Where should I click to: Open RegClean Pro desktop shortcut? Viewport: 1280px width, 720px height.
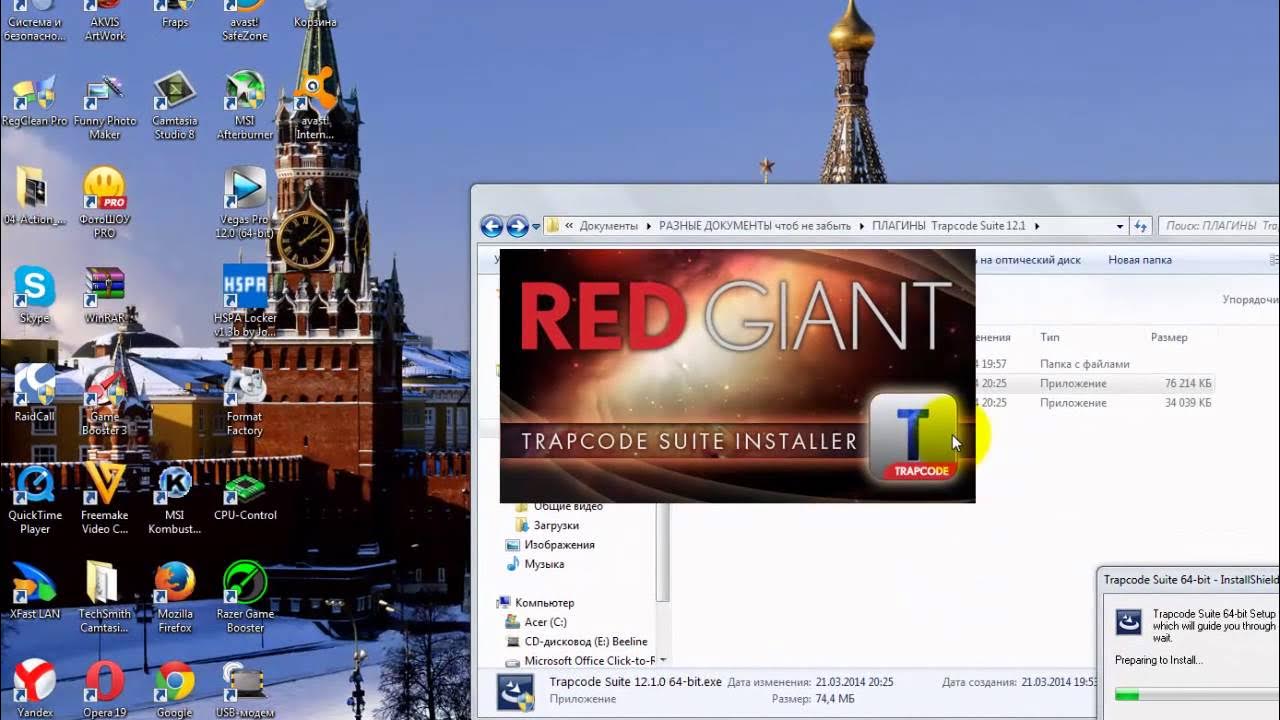tap(34, 102)
